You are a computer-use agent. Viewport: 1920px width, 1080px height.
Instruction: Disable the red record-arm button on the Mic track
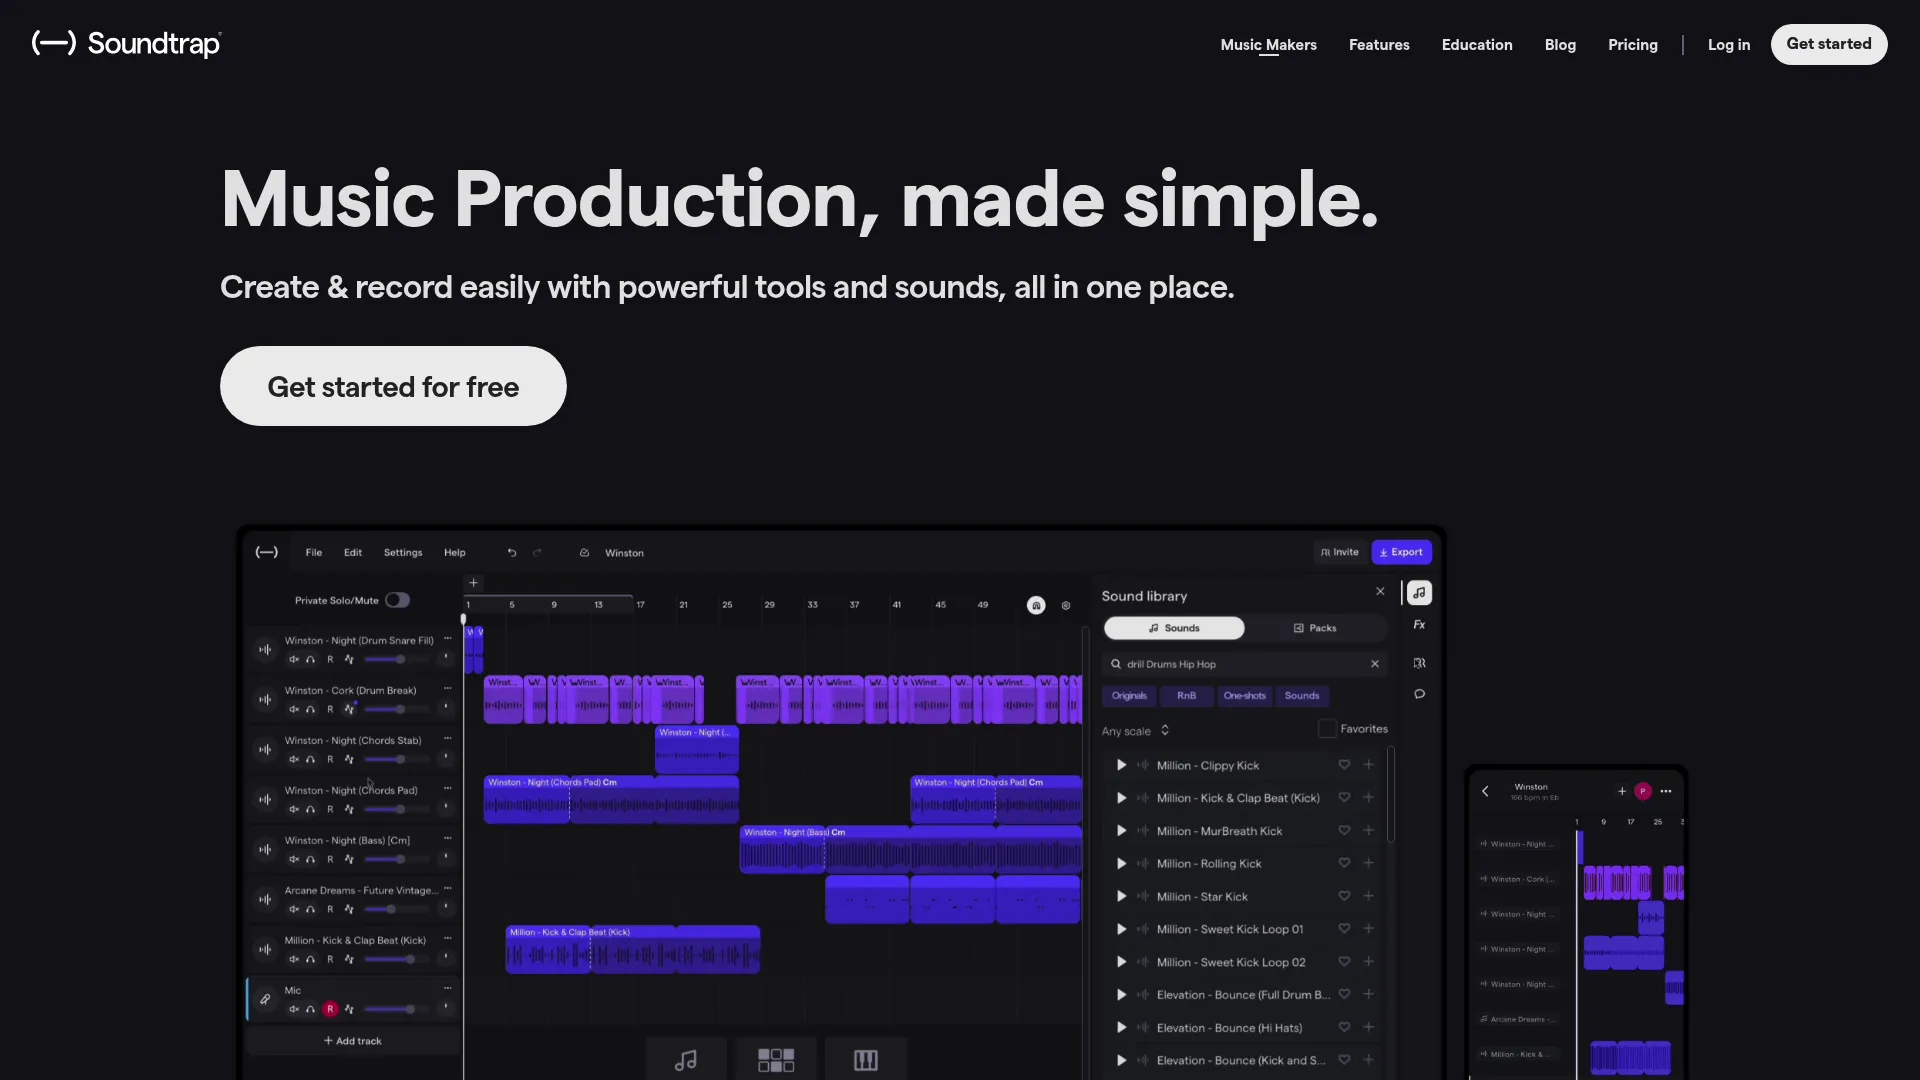[330, 1009]
